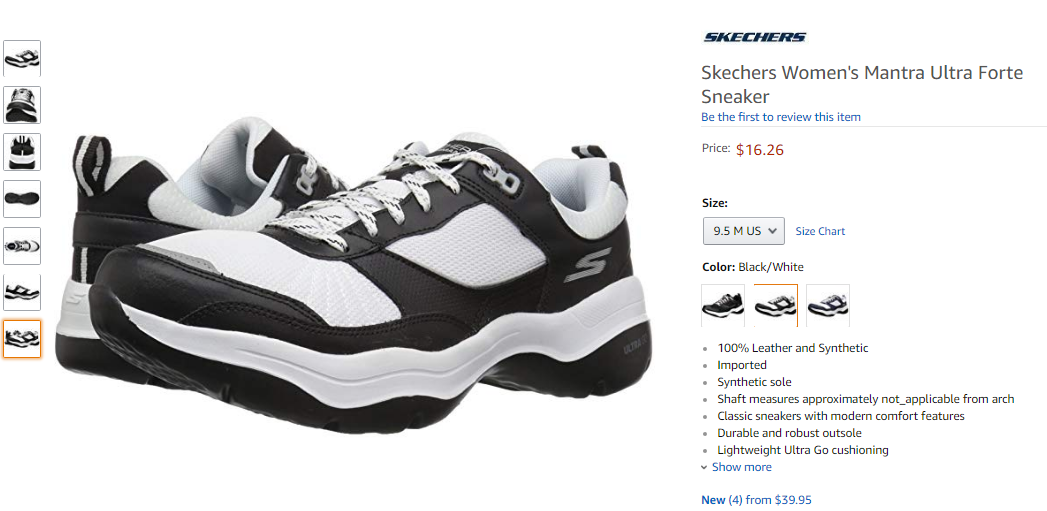The image size is (1047, 511).
Task: Select the first side-view shoe thumbnail
Action: click(22, 58)
